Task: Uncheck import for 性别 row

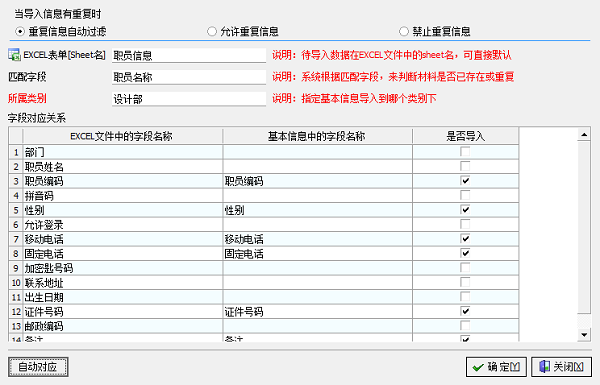Action: 465,210
